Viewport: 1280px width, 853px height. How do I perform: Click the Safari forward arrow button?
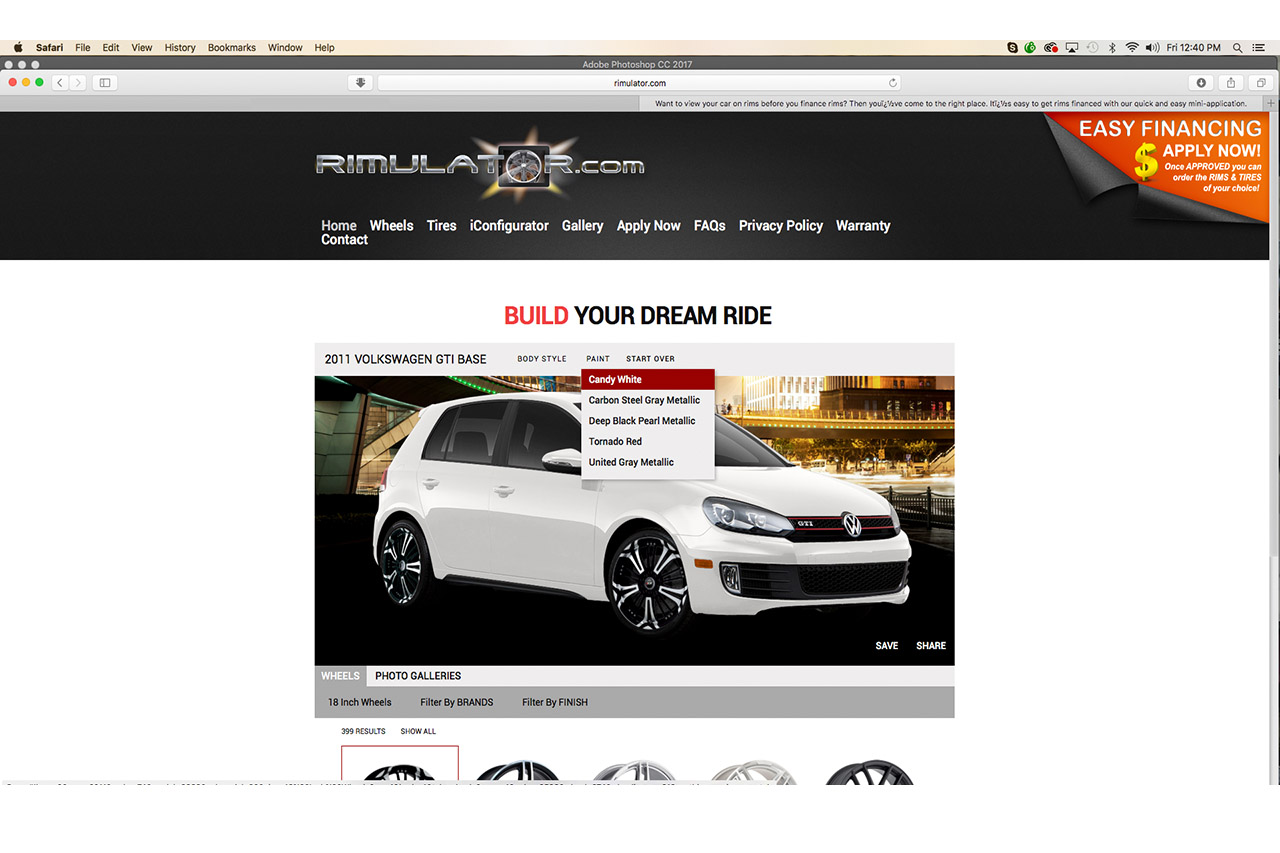point(78,83)
